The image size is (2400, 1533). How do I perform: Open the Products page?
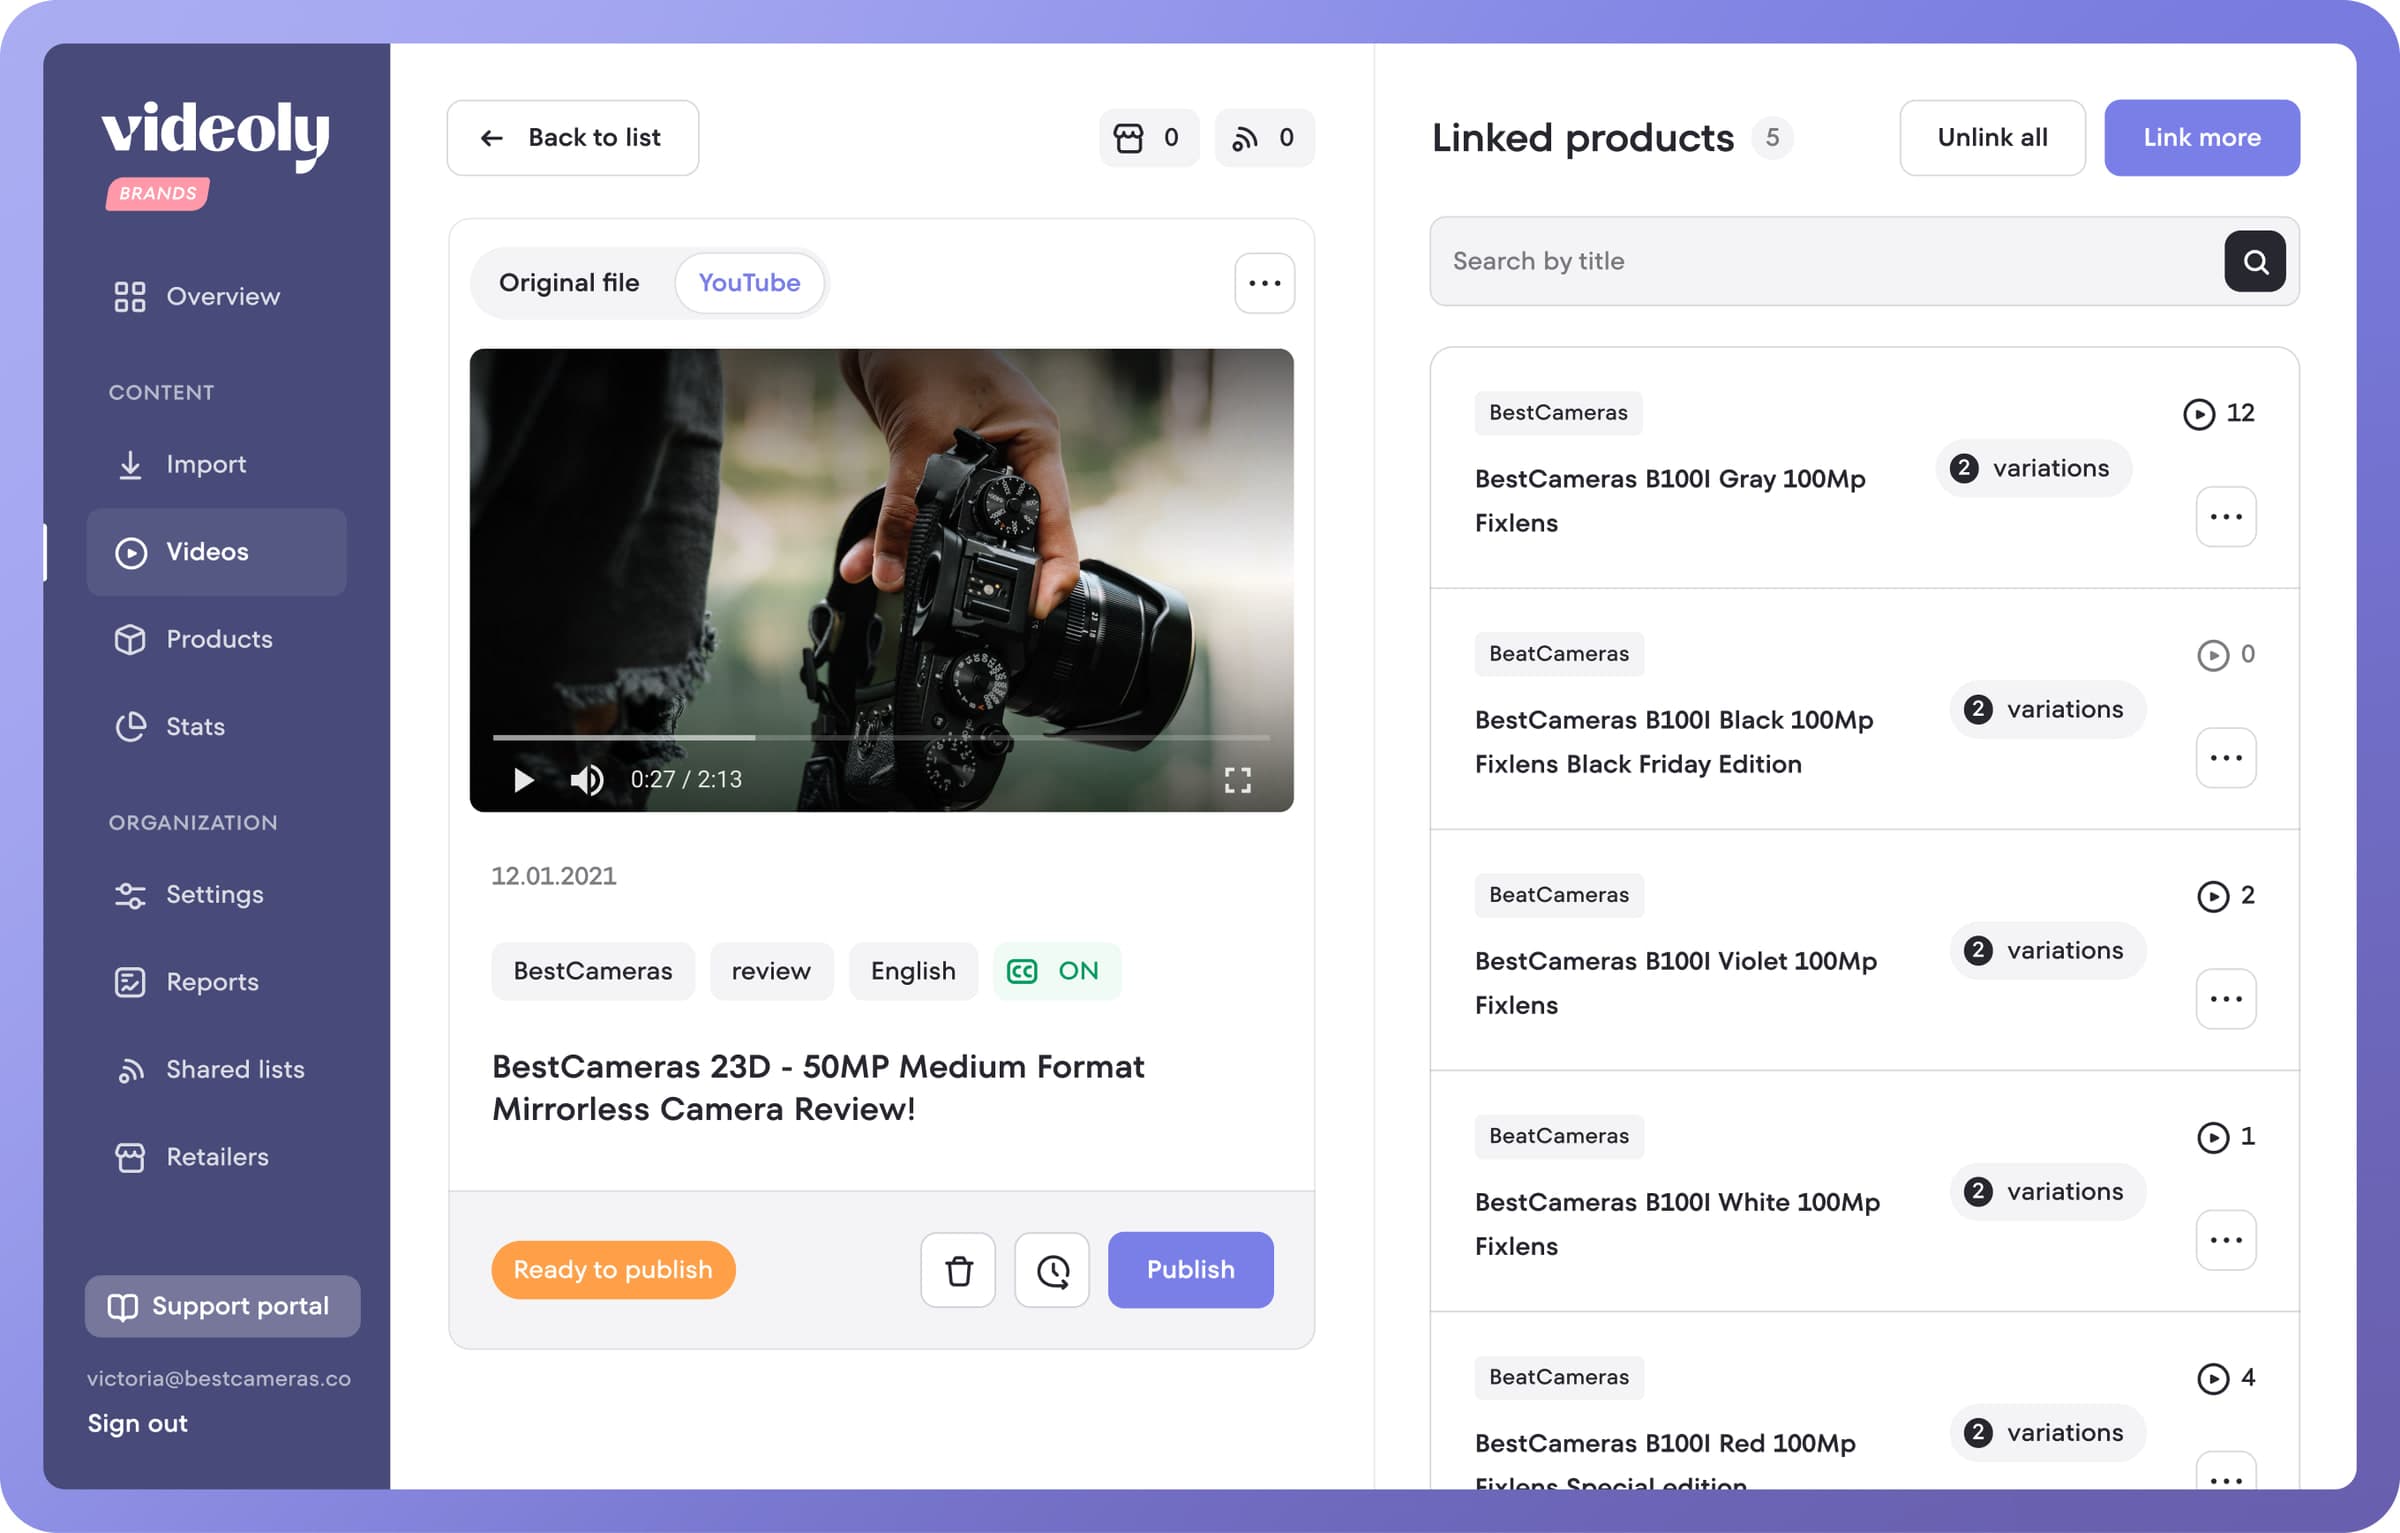193,639
